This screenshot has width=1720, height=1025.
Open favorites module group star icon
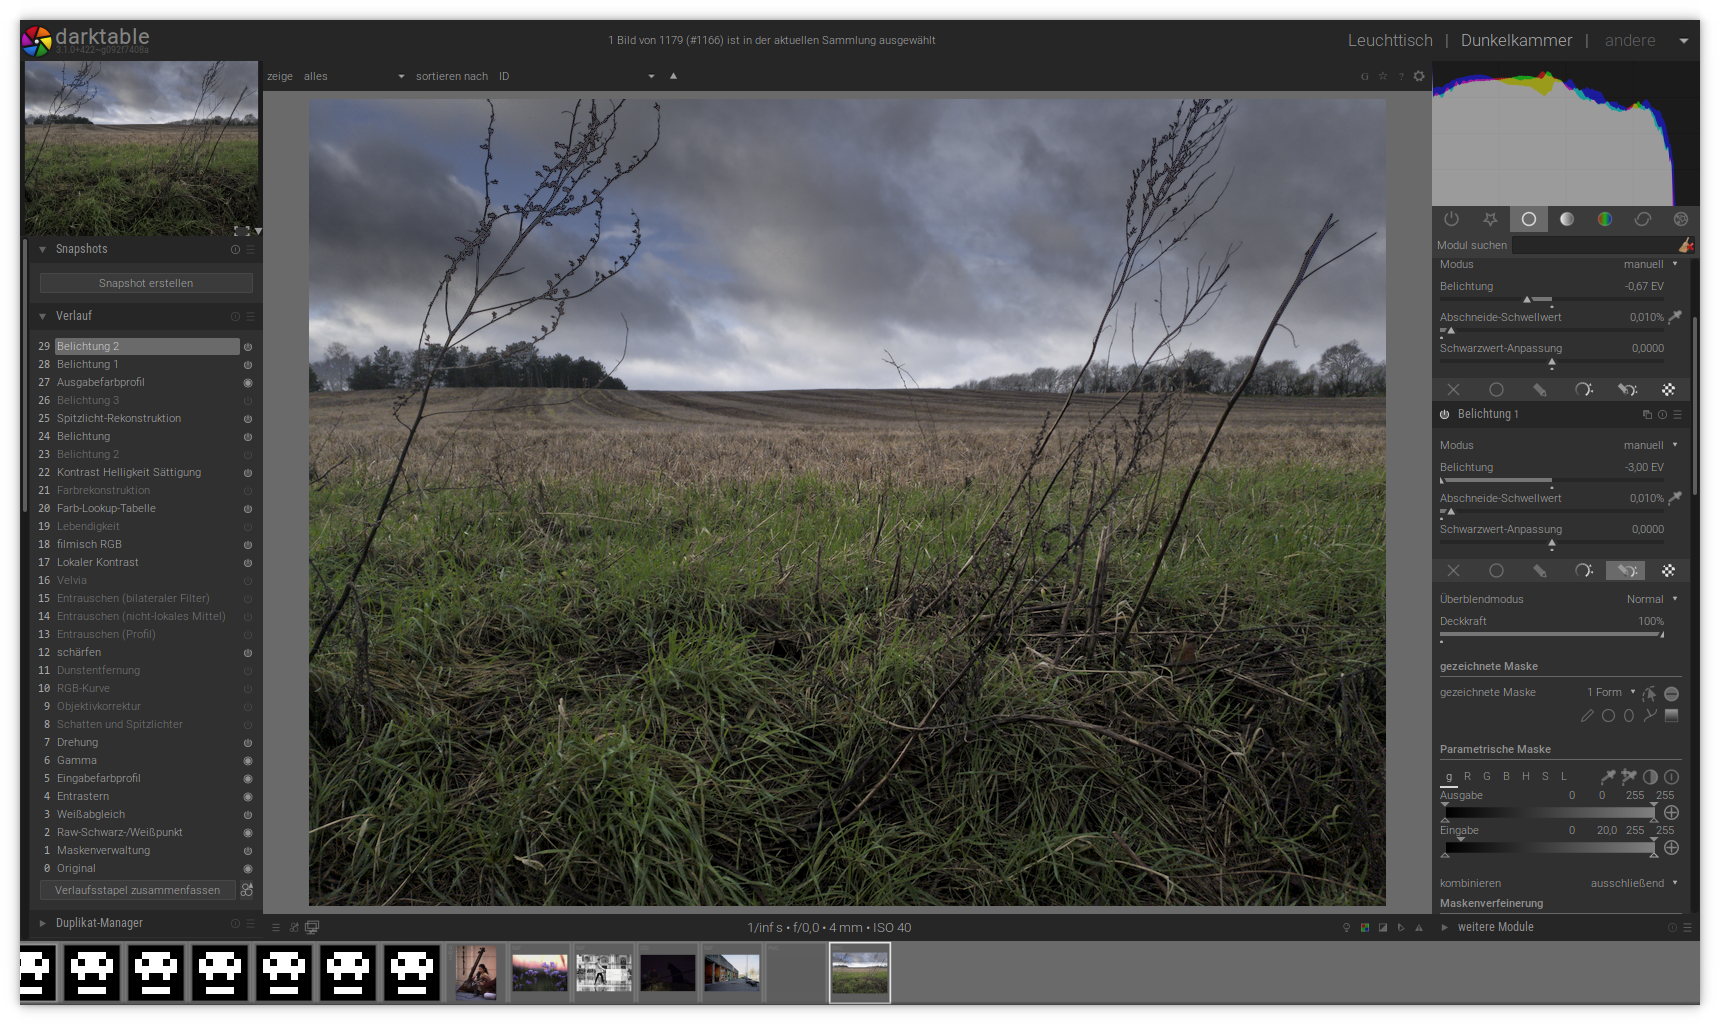(x=1490, y=219)
